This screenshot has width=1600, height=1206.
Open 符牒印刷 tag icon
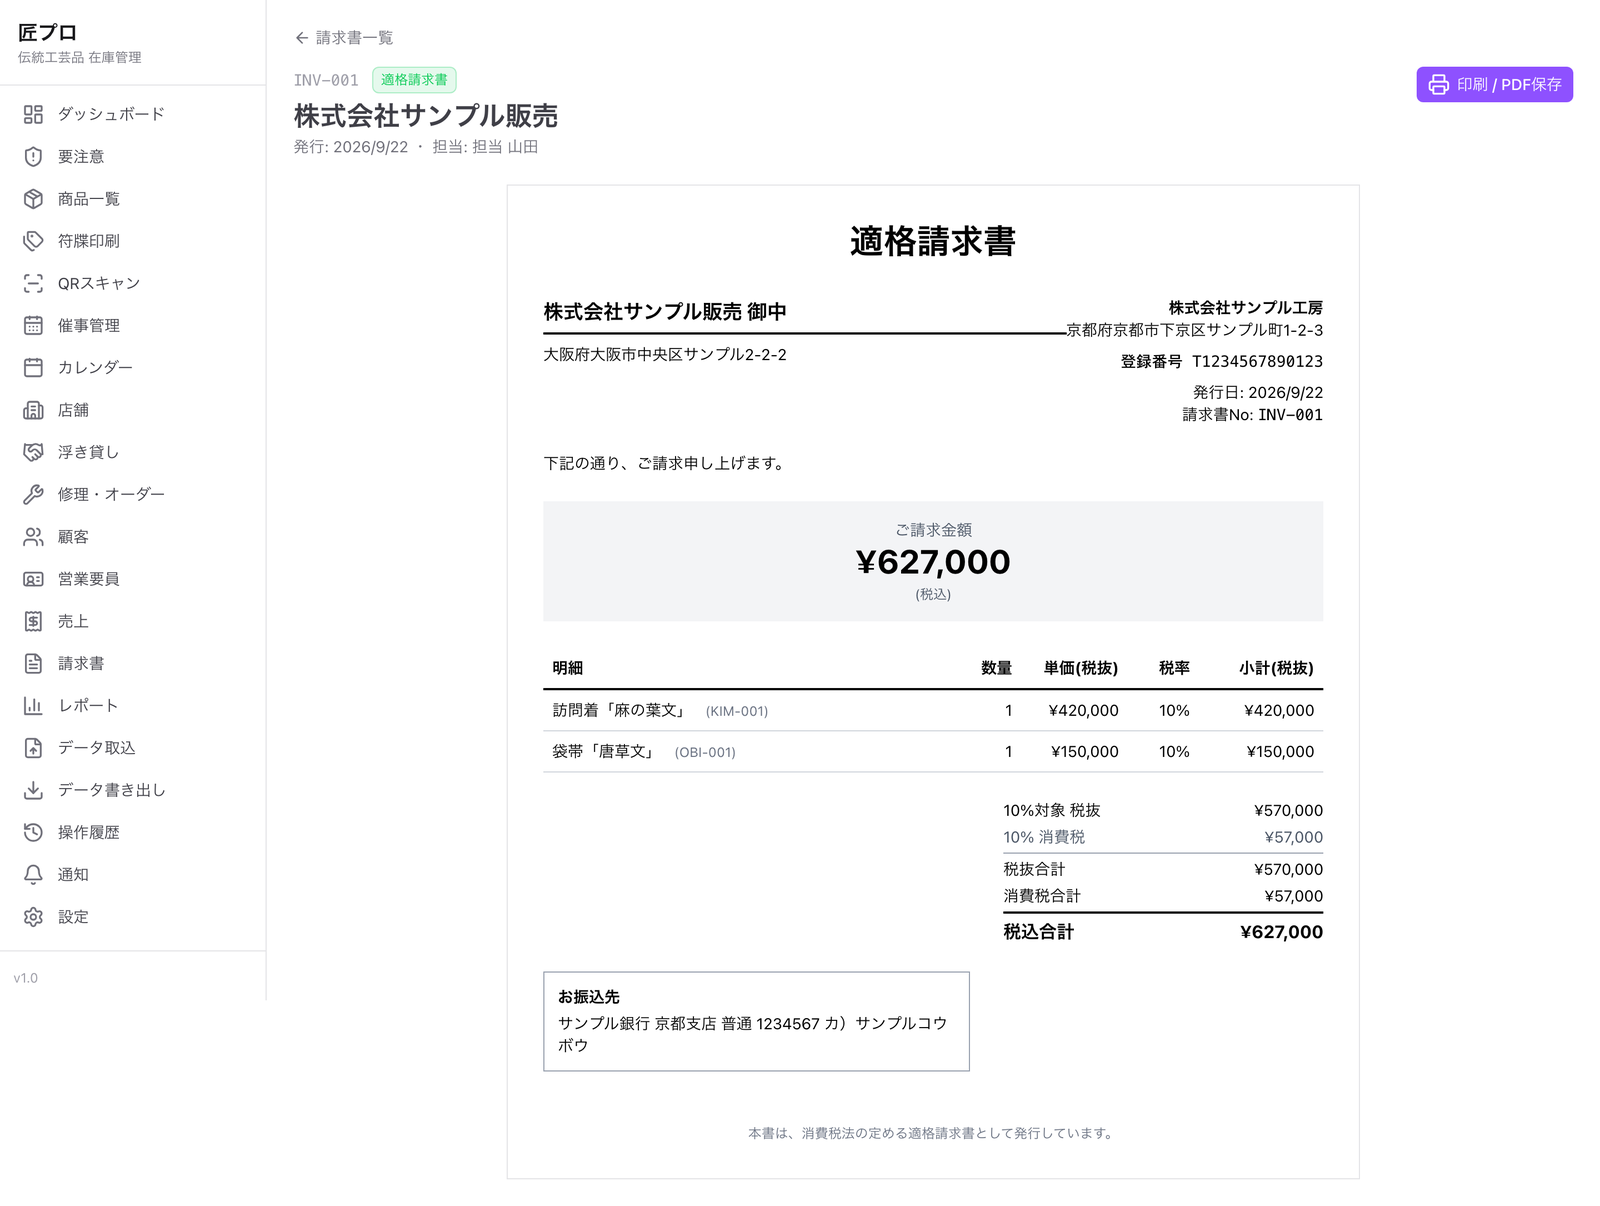(x=33, y=241)
